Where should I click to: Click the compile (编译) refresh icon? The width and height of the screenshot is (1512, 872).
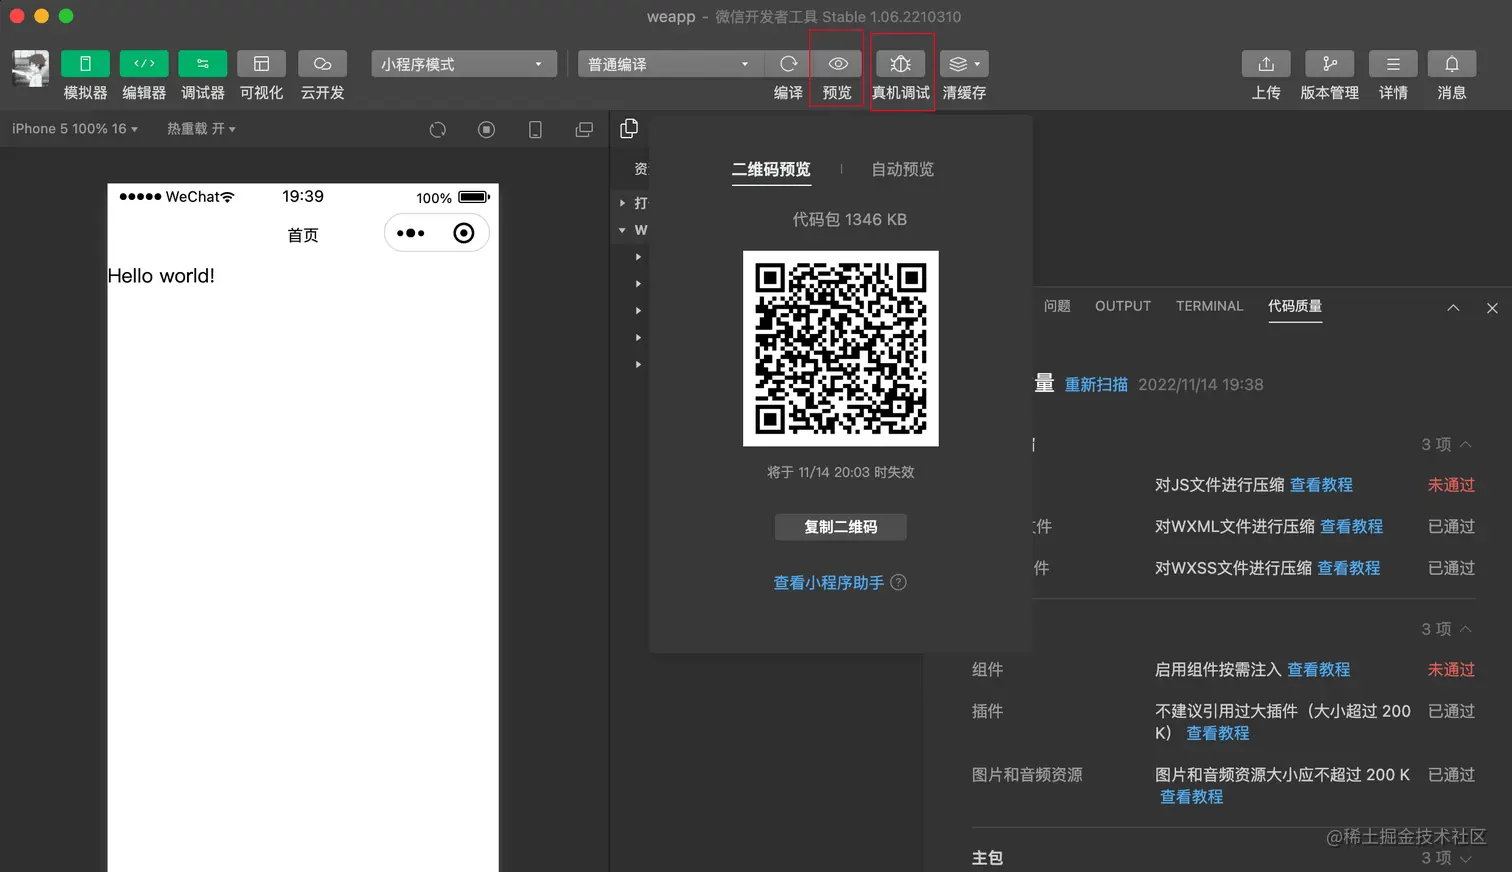[788, 64]
